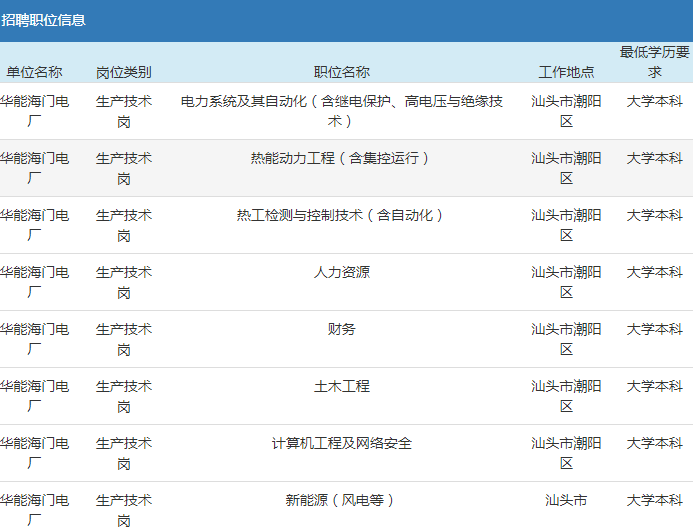Select 华能海门电厂 in the 计算机工程及网络安全 row

[x=34, y=453]
